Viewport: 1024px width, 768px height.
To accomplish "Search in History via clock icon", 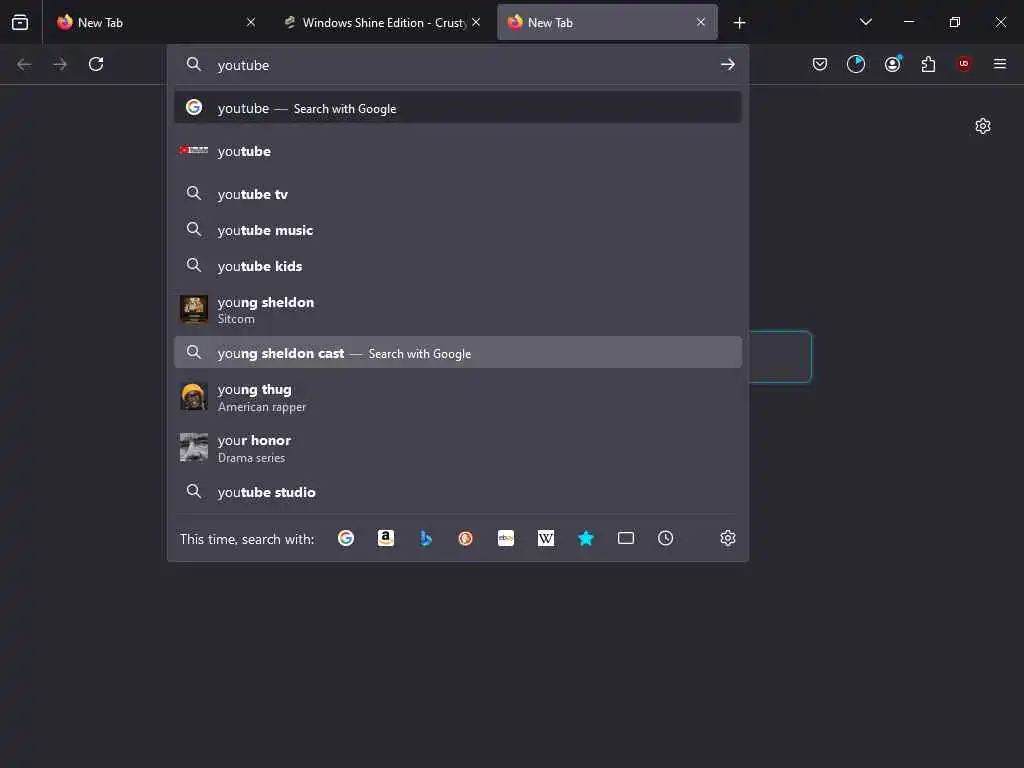I will (665, 538).
